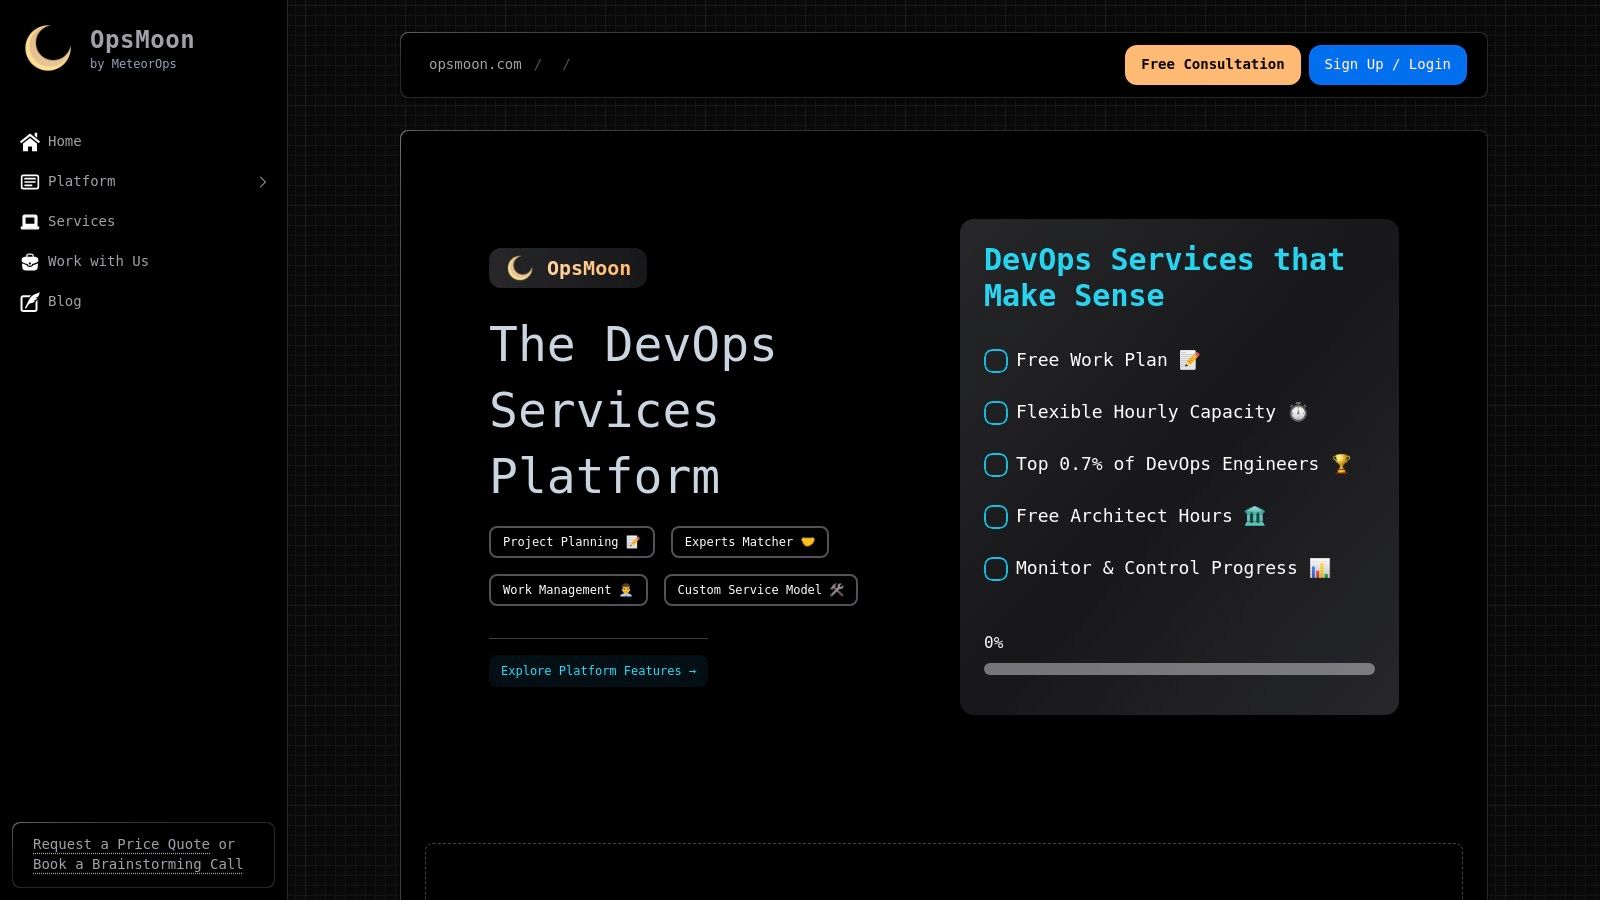Check Flexible Hourly Capacity option
The width and height of the screenshot is (1600, 900).
995,413
